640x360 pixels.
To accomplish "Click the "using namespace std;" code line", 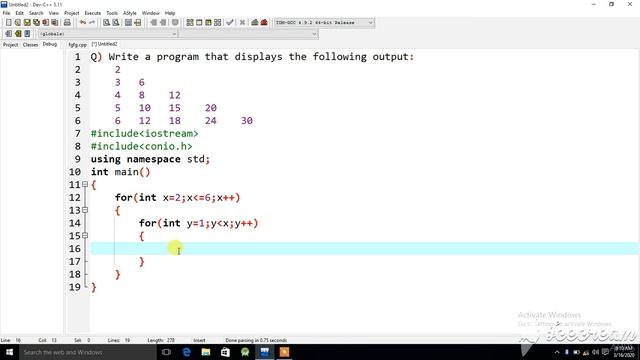I will point(150,159).
